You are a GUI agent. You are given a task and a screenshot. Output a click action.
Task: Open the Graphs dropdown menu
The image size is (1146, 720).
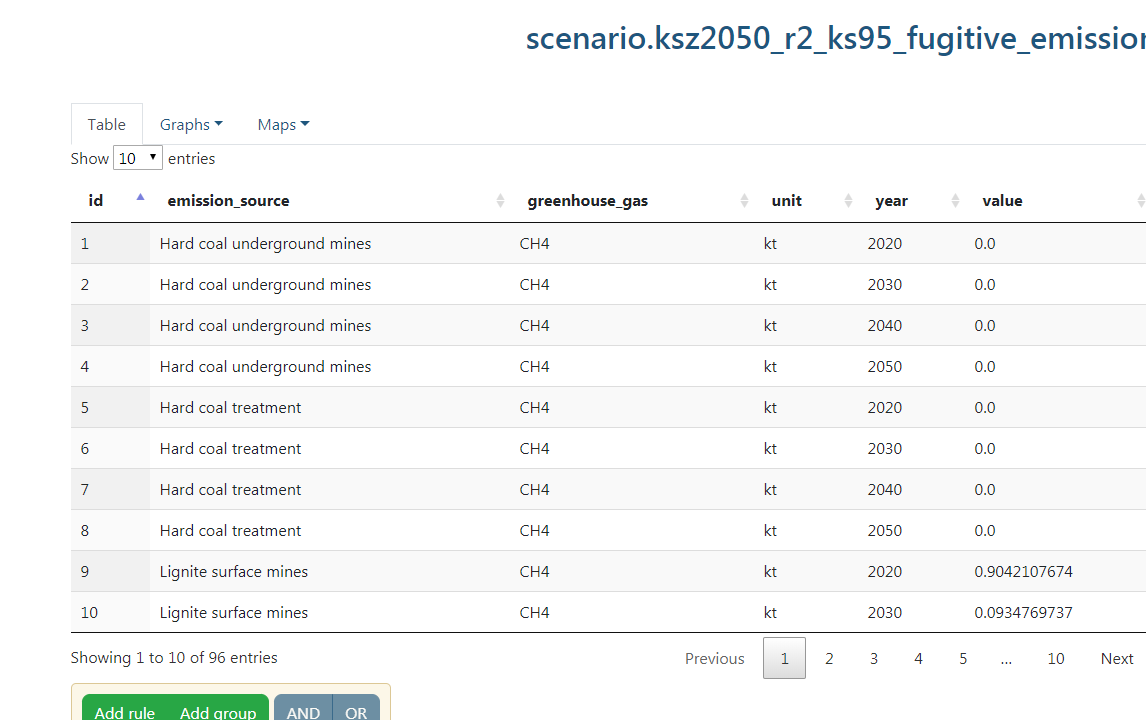pyautogui.click(x=191, y=124)
